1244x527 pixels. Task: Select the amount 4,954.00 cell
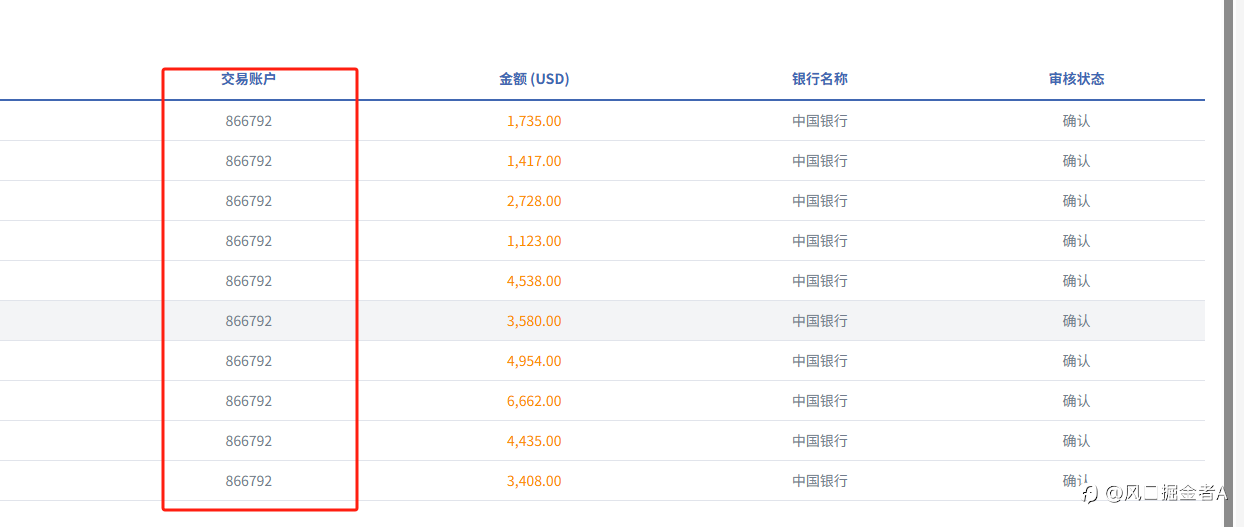(x=534, y=361)
